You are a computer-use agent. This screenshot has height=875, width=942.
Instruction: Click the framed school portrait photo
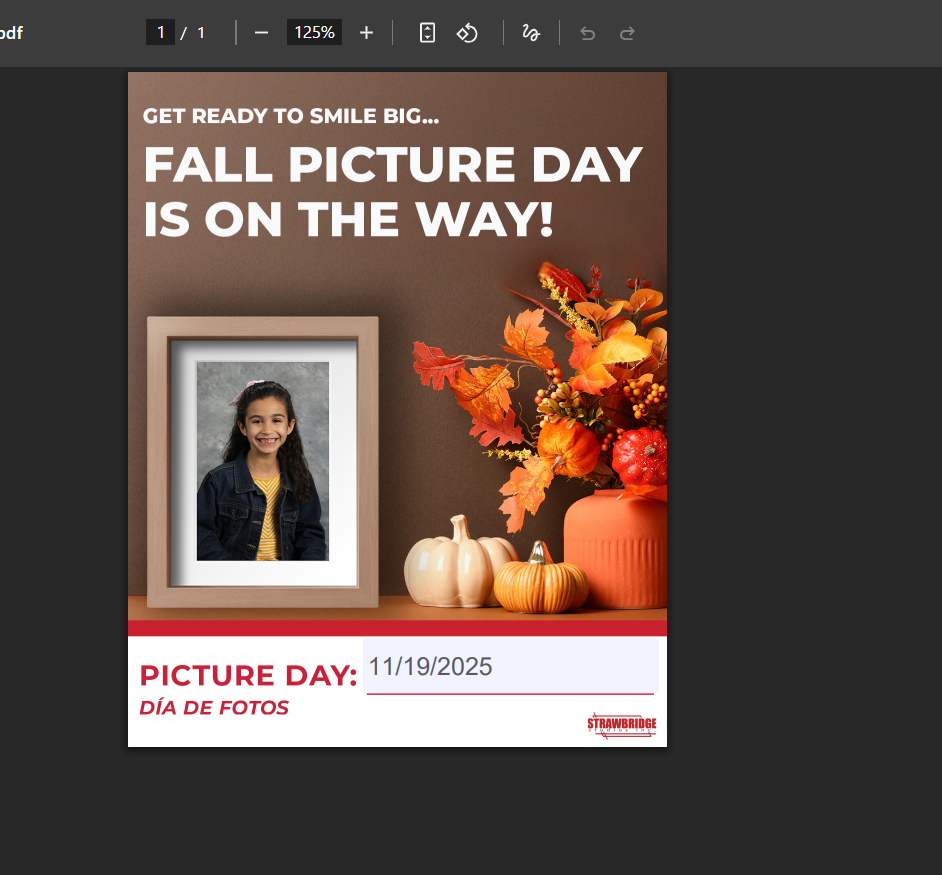click(262, 462)
